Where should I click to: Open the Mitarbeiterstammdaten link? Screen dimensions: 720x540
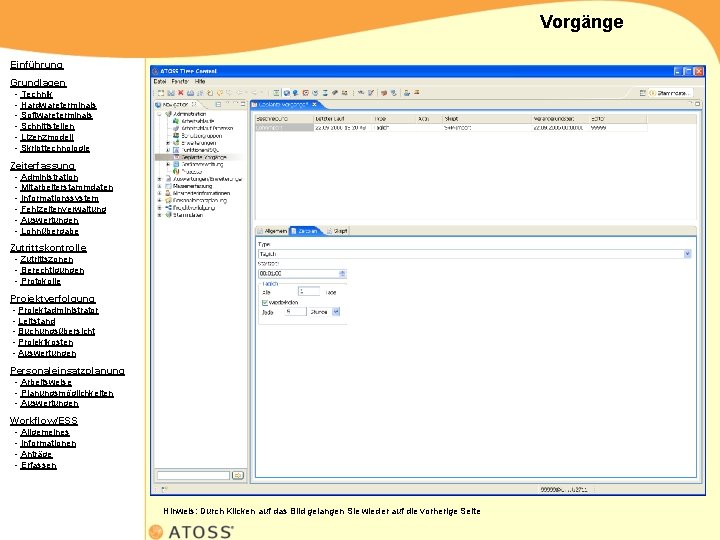pos(67,187)
